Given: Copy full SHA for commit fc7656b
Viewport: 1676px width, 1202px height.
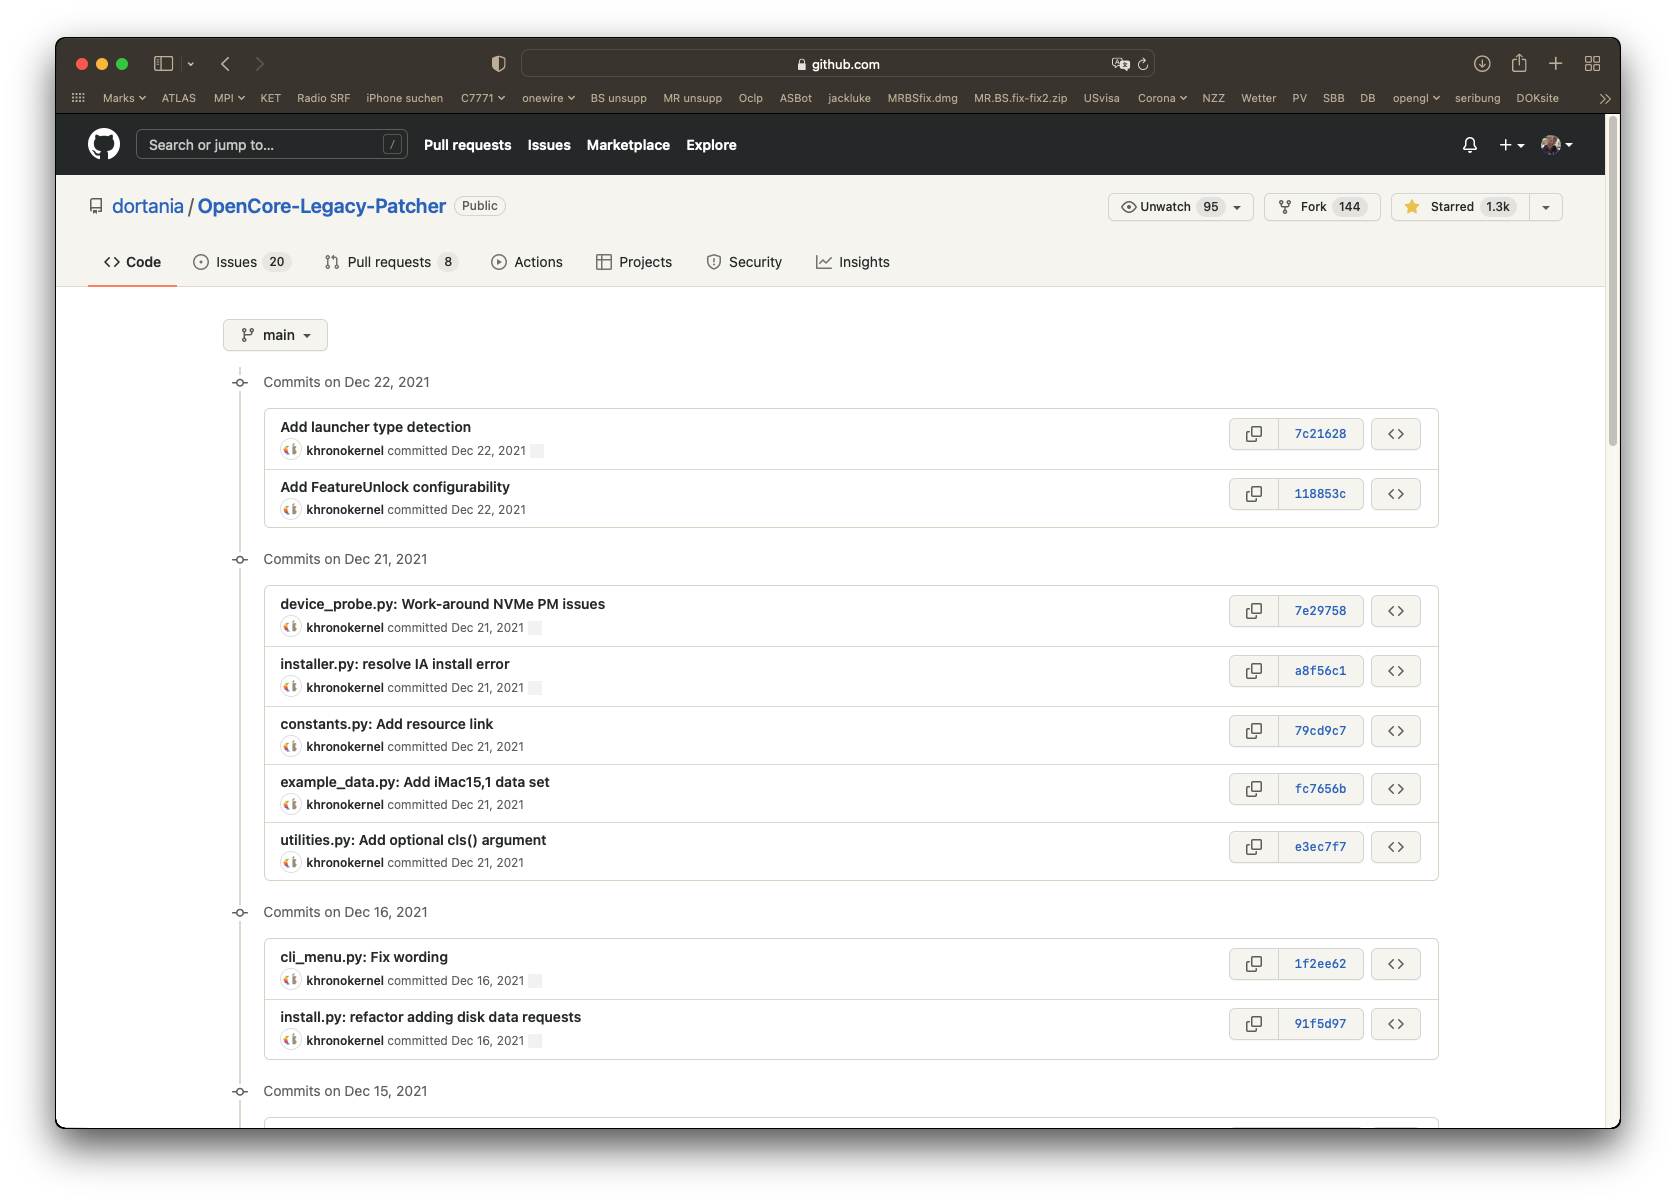Looking at the screenshot, I should [x=1254, y=789].
